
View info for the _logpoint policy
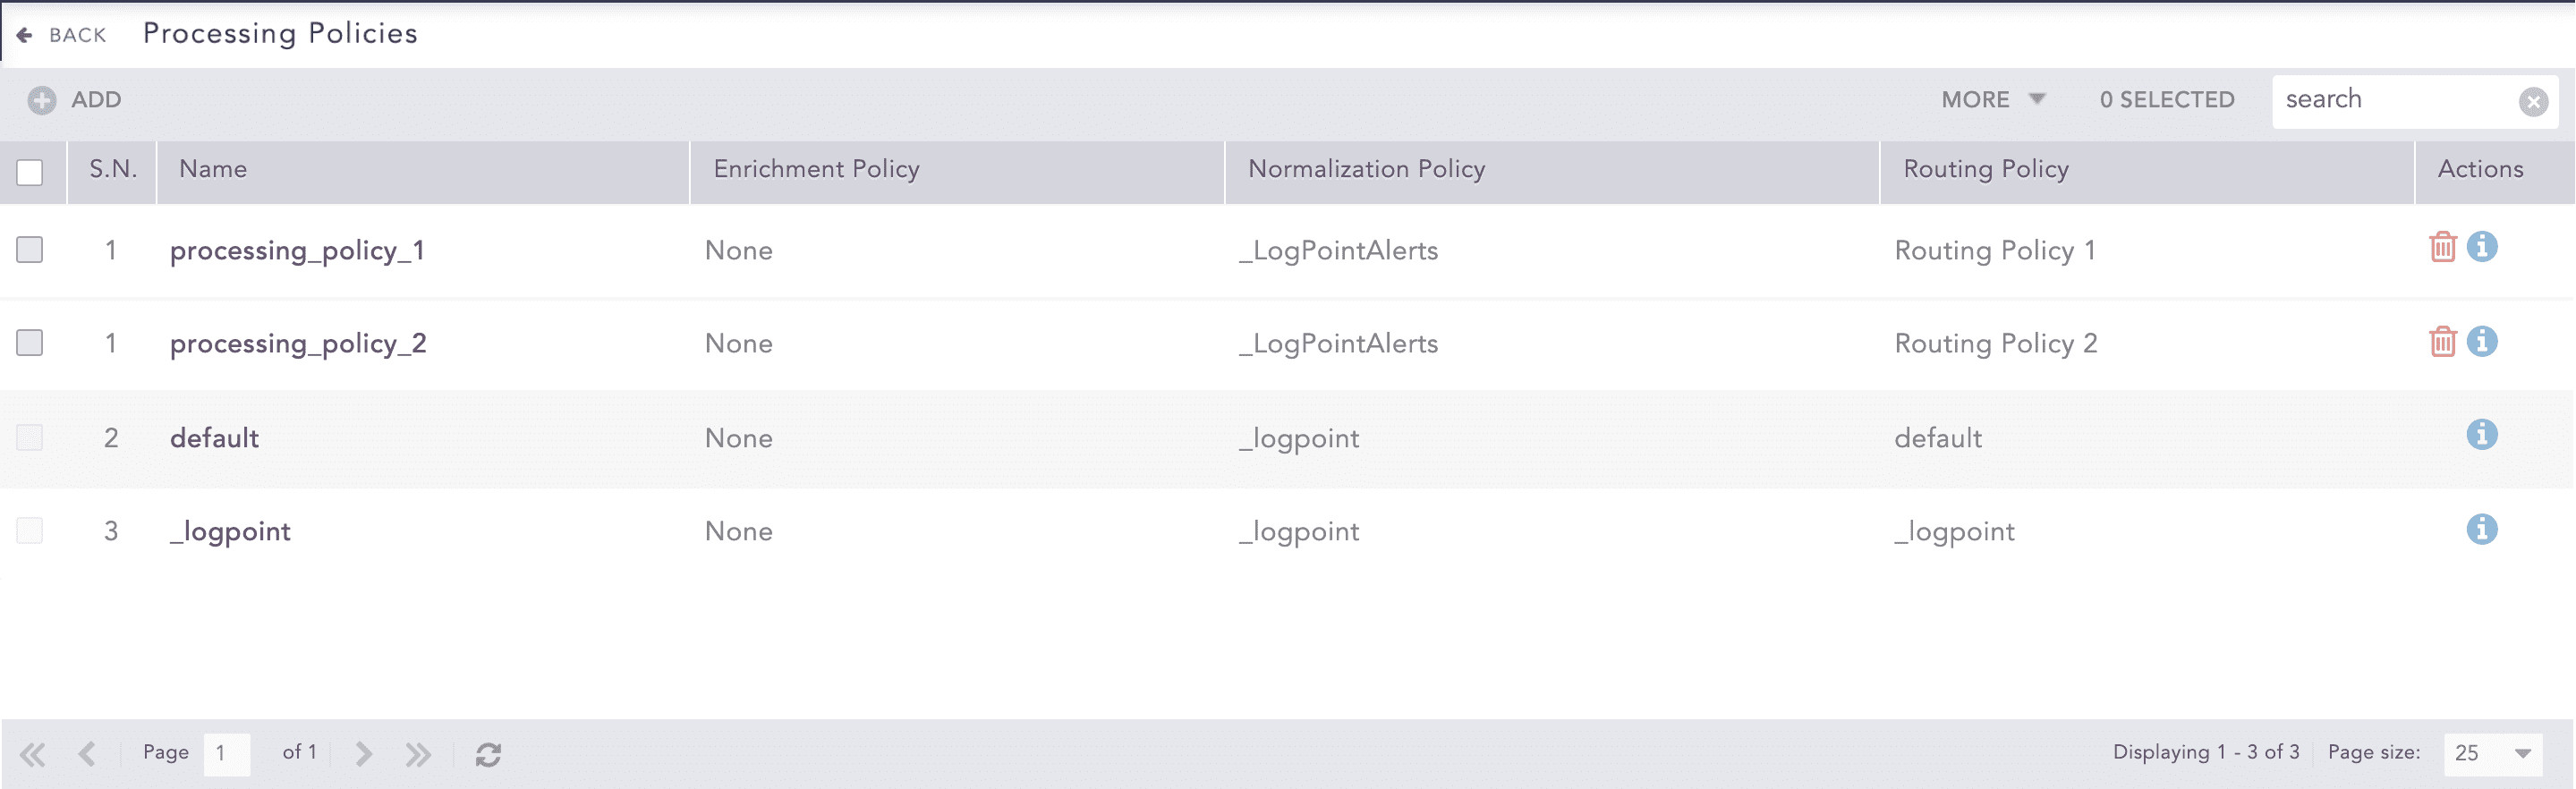(2484, 530)
